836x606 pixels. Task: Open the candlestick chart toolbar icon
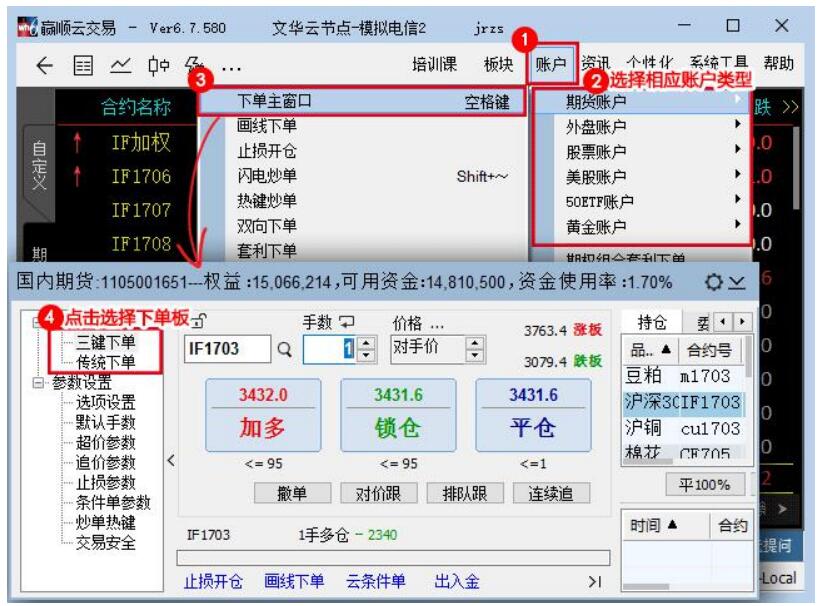(158, 66)
